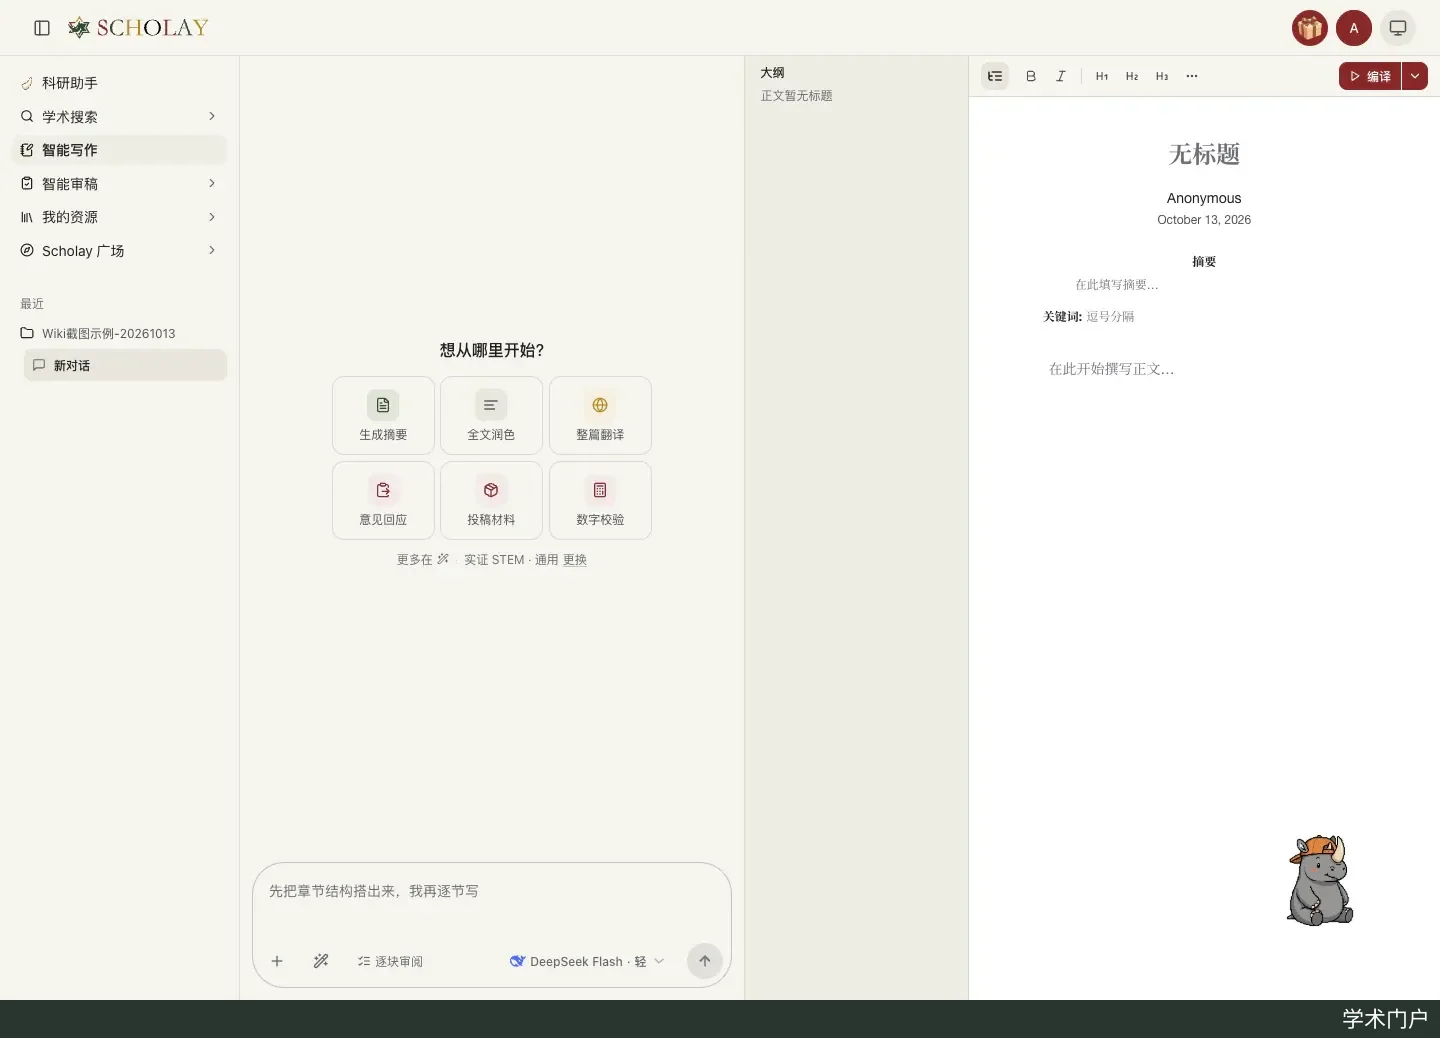Viewport: 1440px width, 1038px height.
Task: Apply Heading 1 style
Action: point(1102,76)
